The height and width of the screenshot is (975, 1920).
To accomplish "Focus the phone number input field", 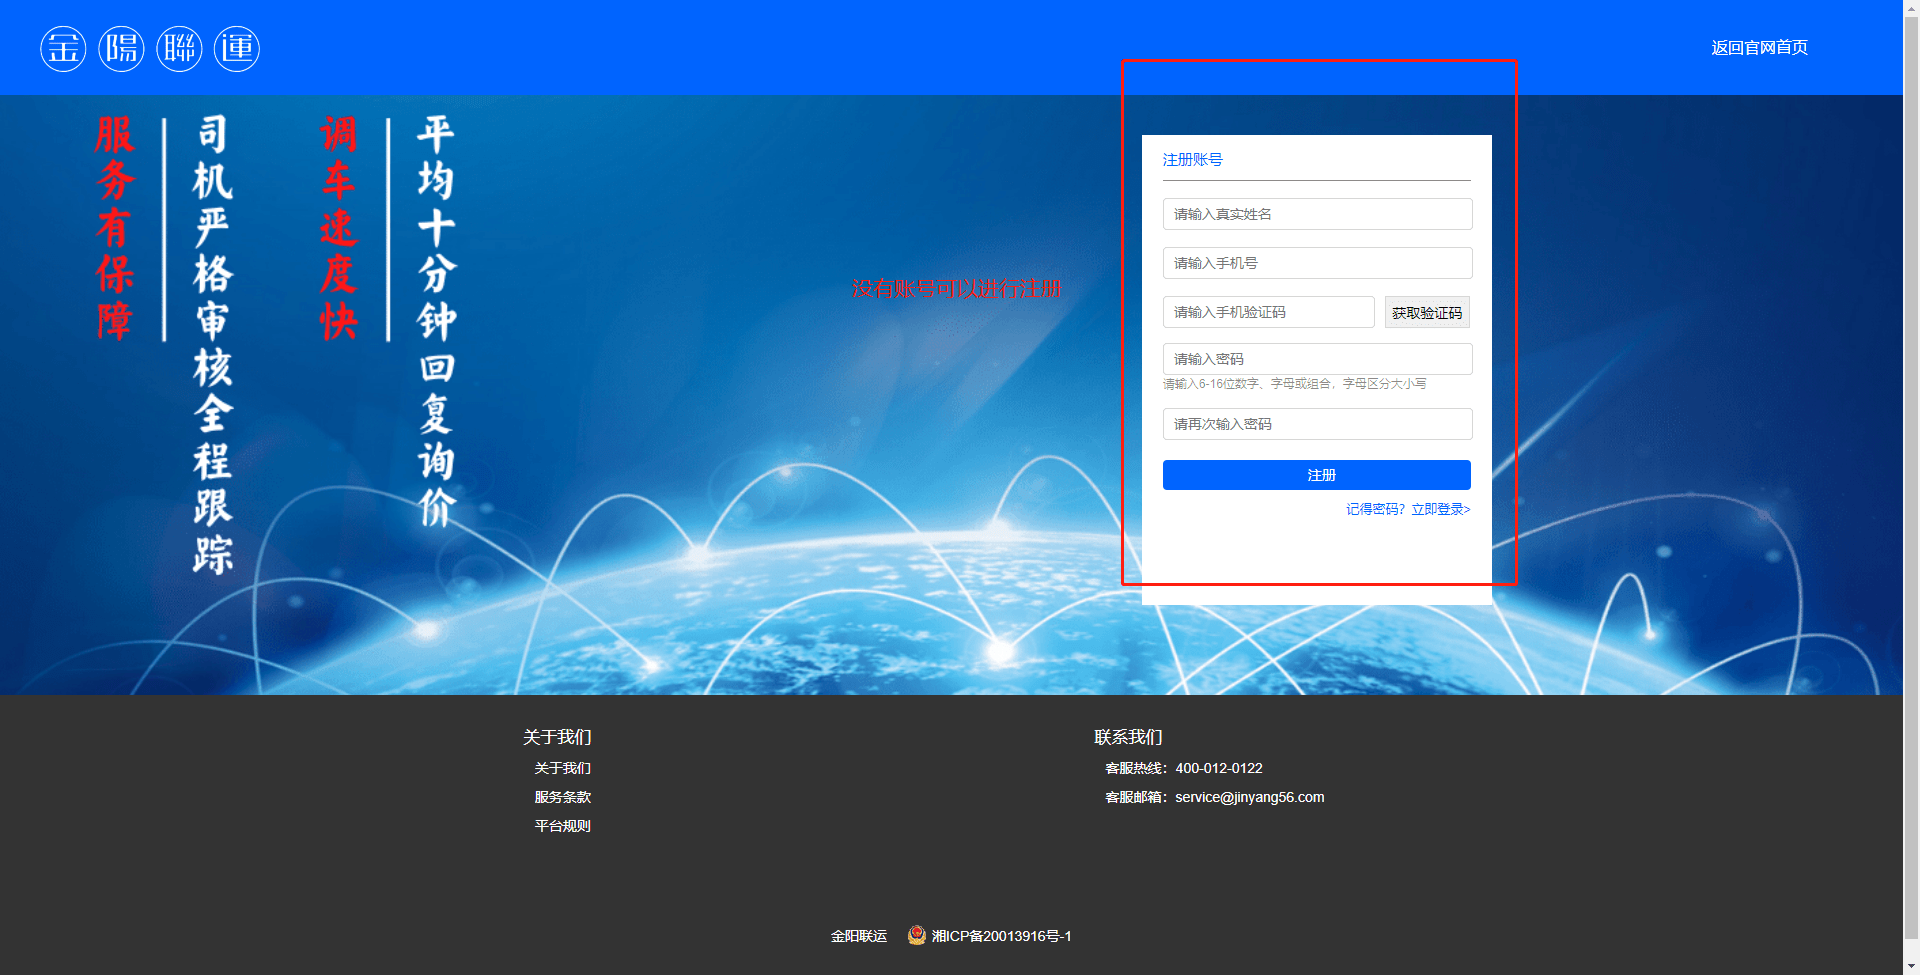I will point(1317,263).
